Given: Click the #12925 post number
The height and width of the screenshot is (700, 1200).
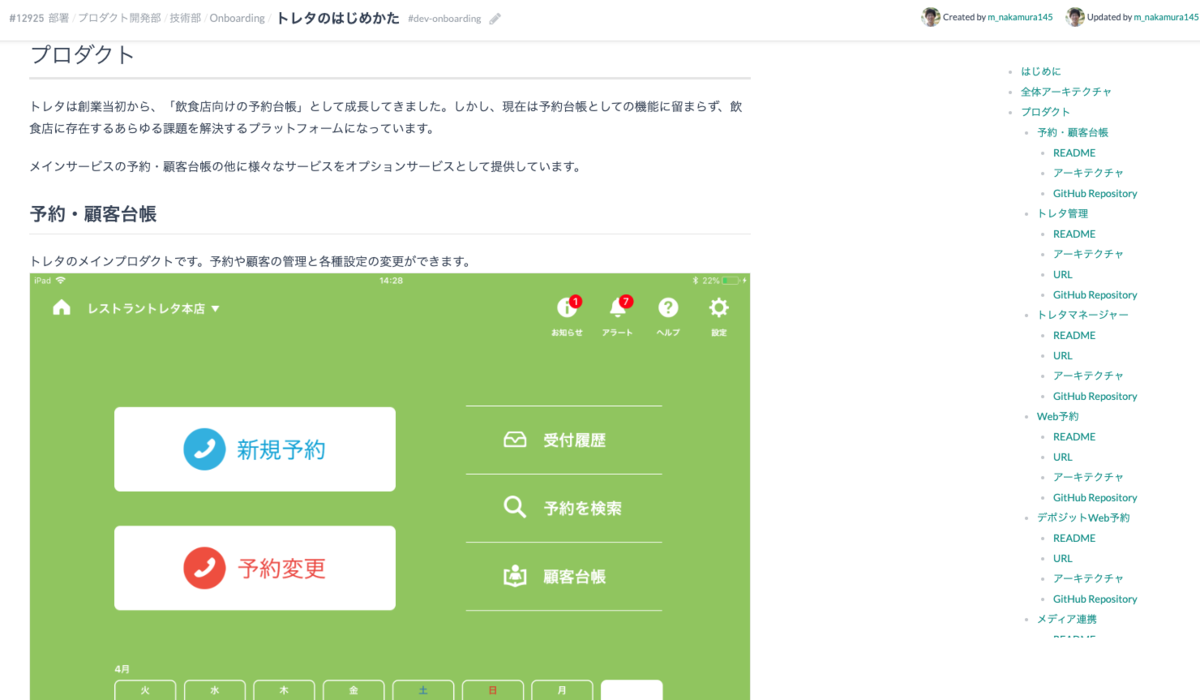Looking at the screenshot, I should tap(26, 18).
